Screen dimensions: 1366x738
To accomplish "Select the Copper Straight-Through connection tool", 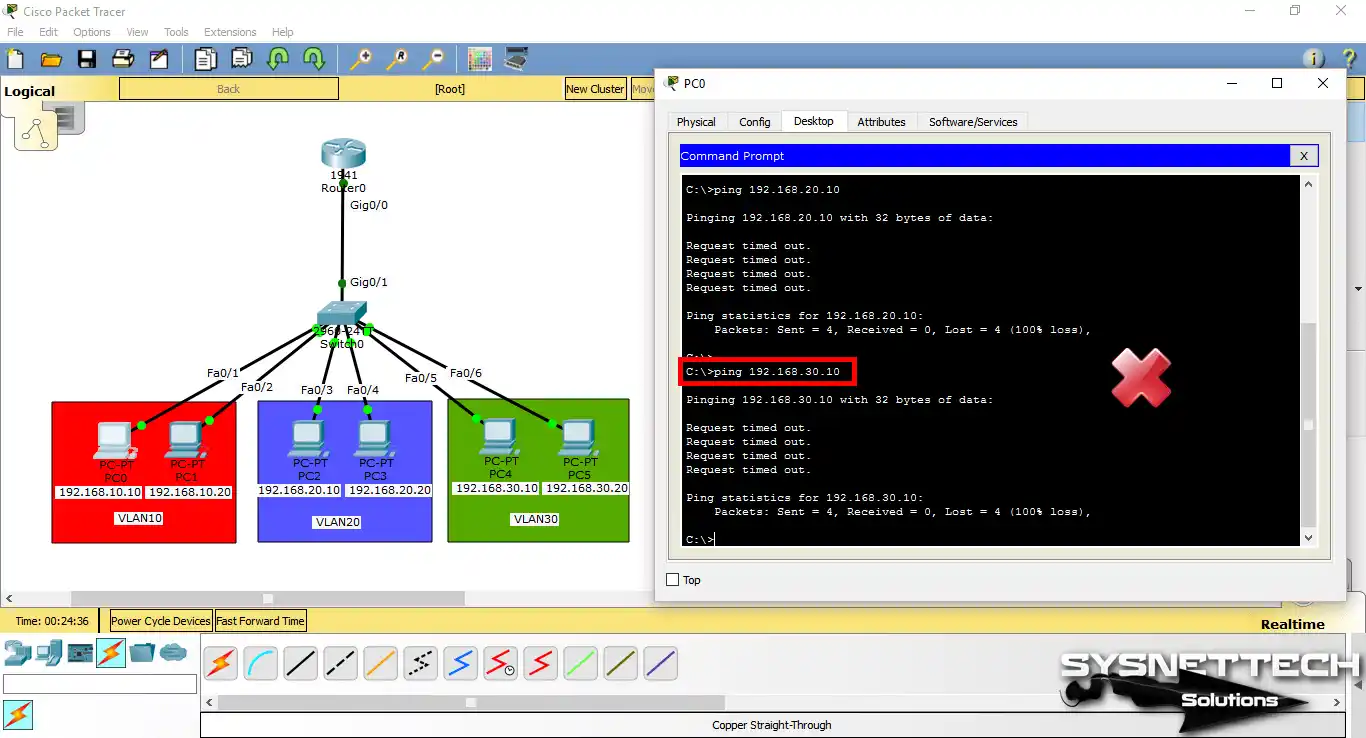I will tap(300, 663).
